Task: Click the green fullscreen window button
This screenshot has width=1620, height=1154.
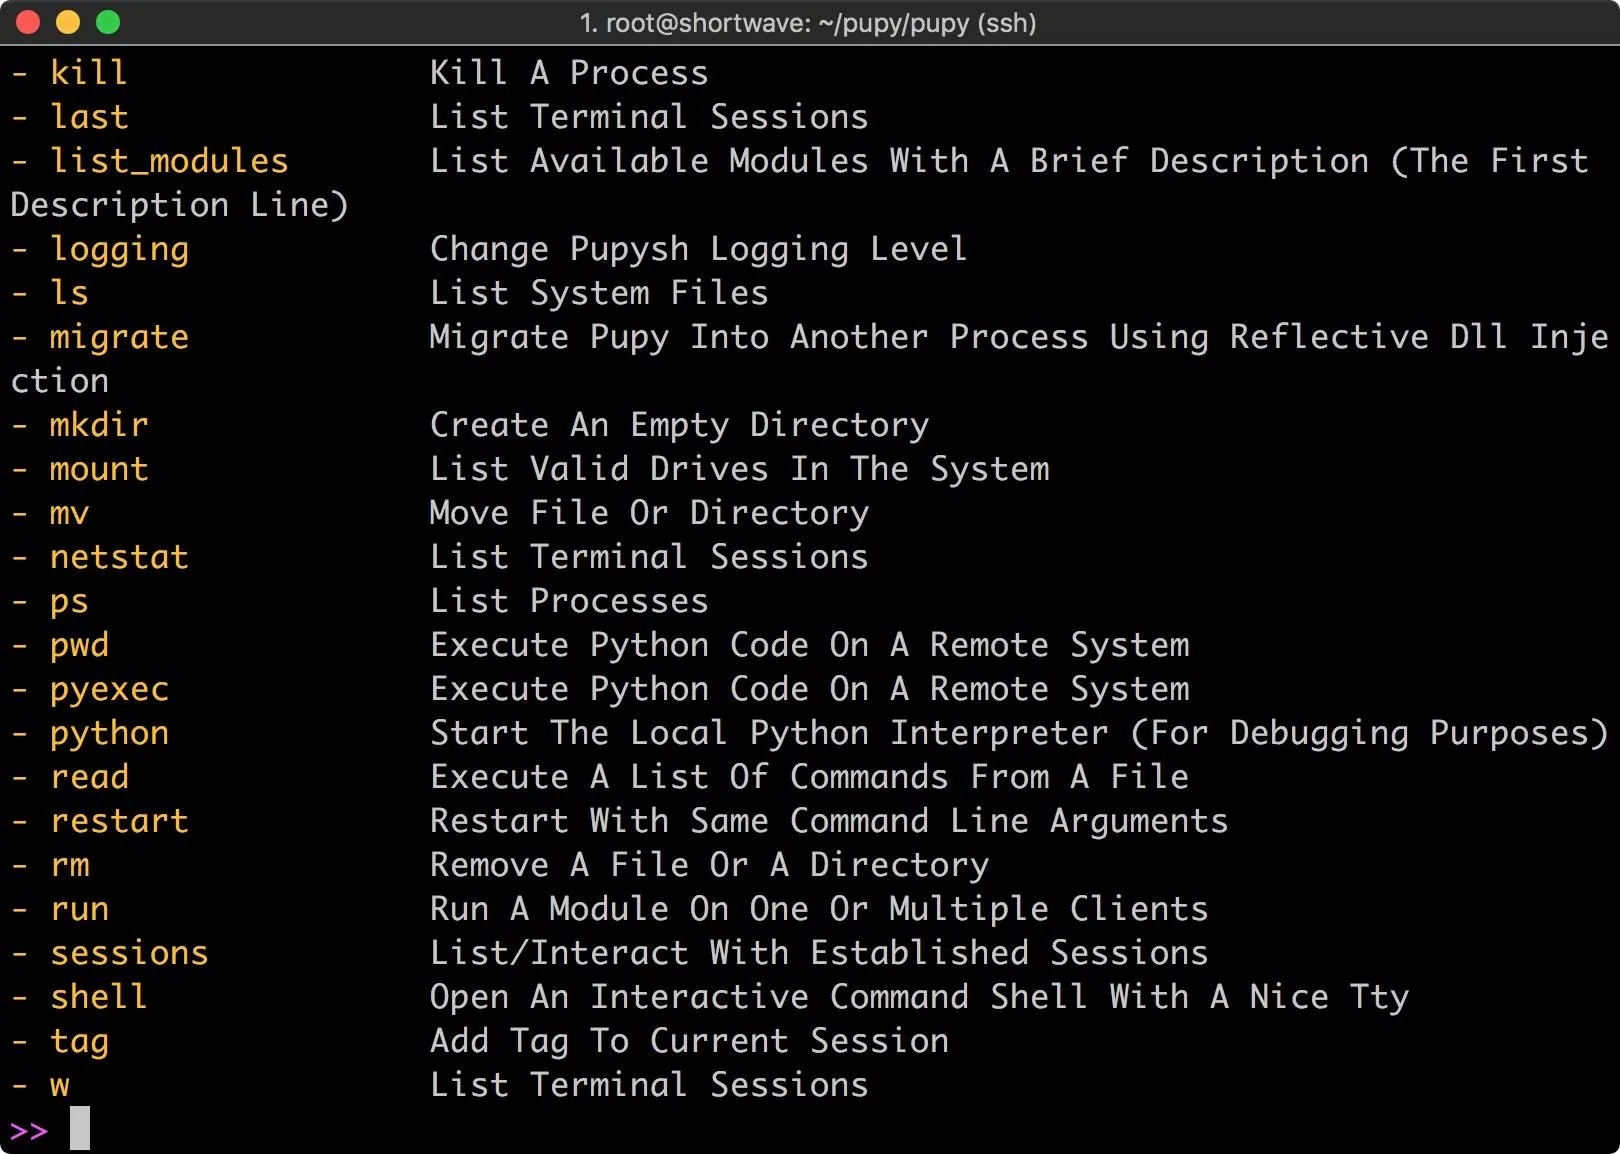Action: tap(108, 22)
